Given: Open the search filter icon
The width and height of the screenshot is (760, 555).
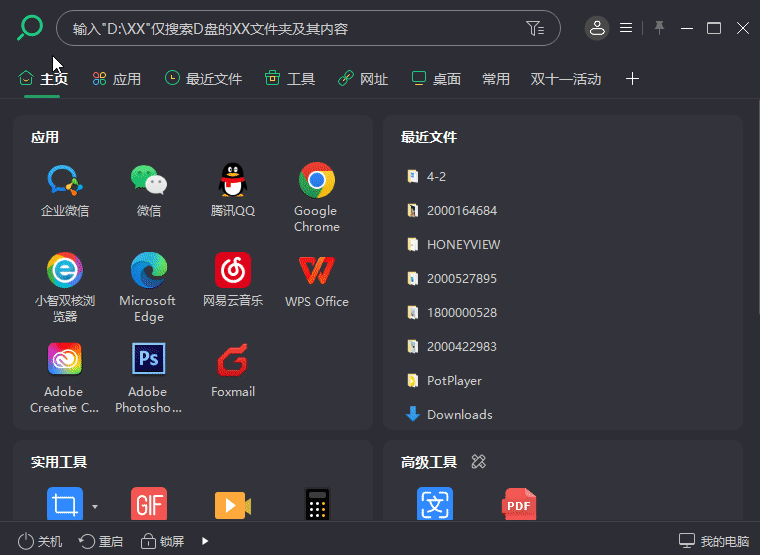Looking at the screenshot, I should [535, 28].
